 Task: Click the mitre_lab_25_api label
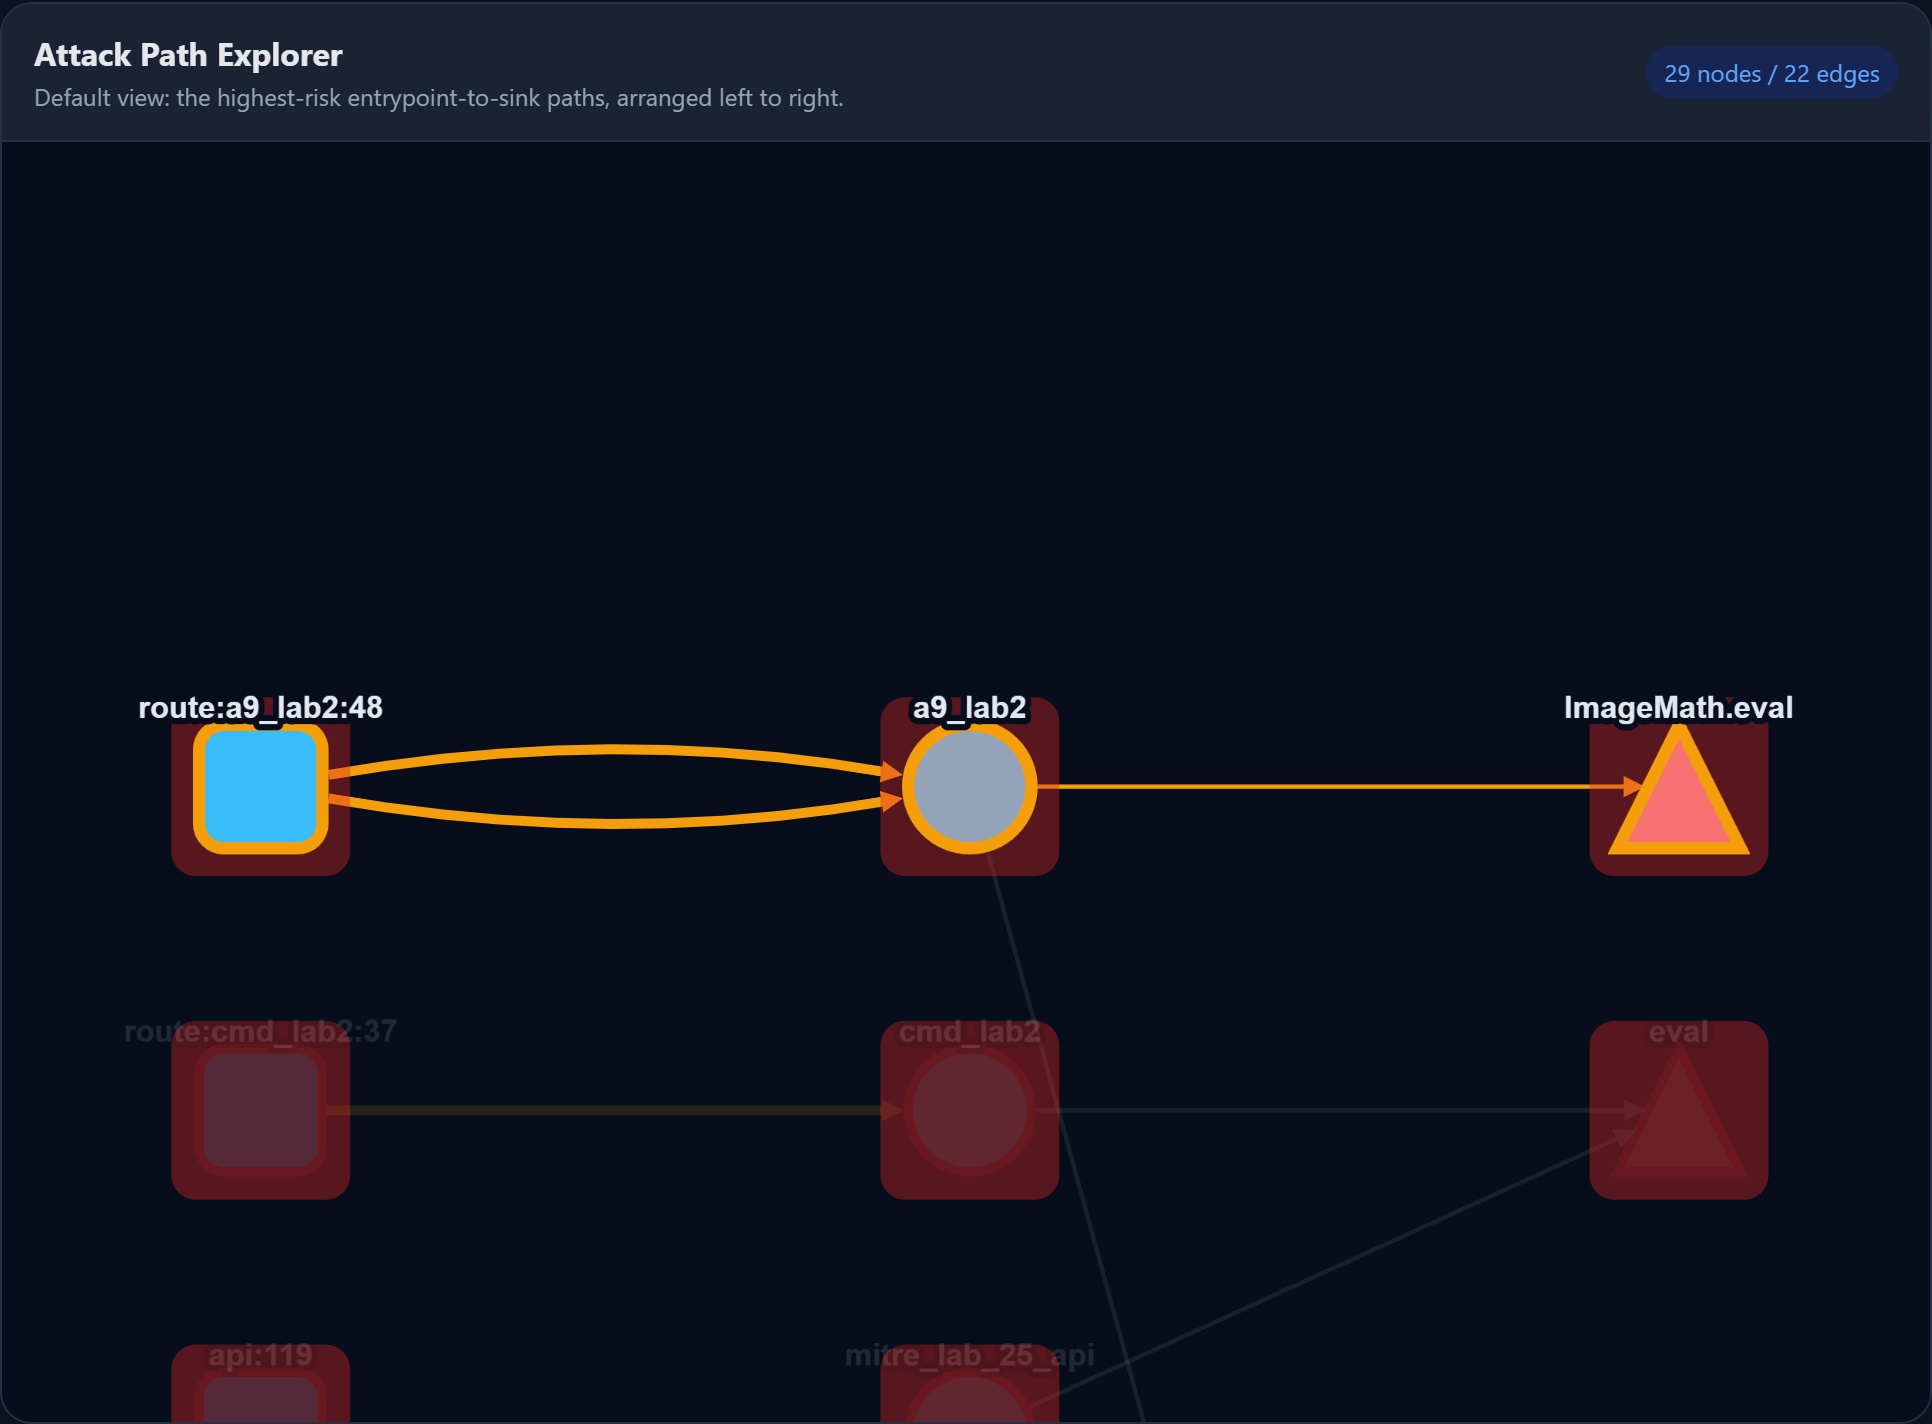969,1355
